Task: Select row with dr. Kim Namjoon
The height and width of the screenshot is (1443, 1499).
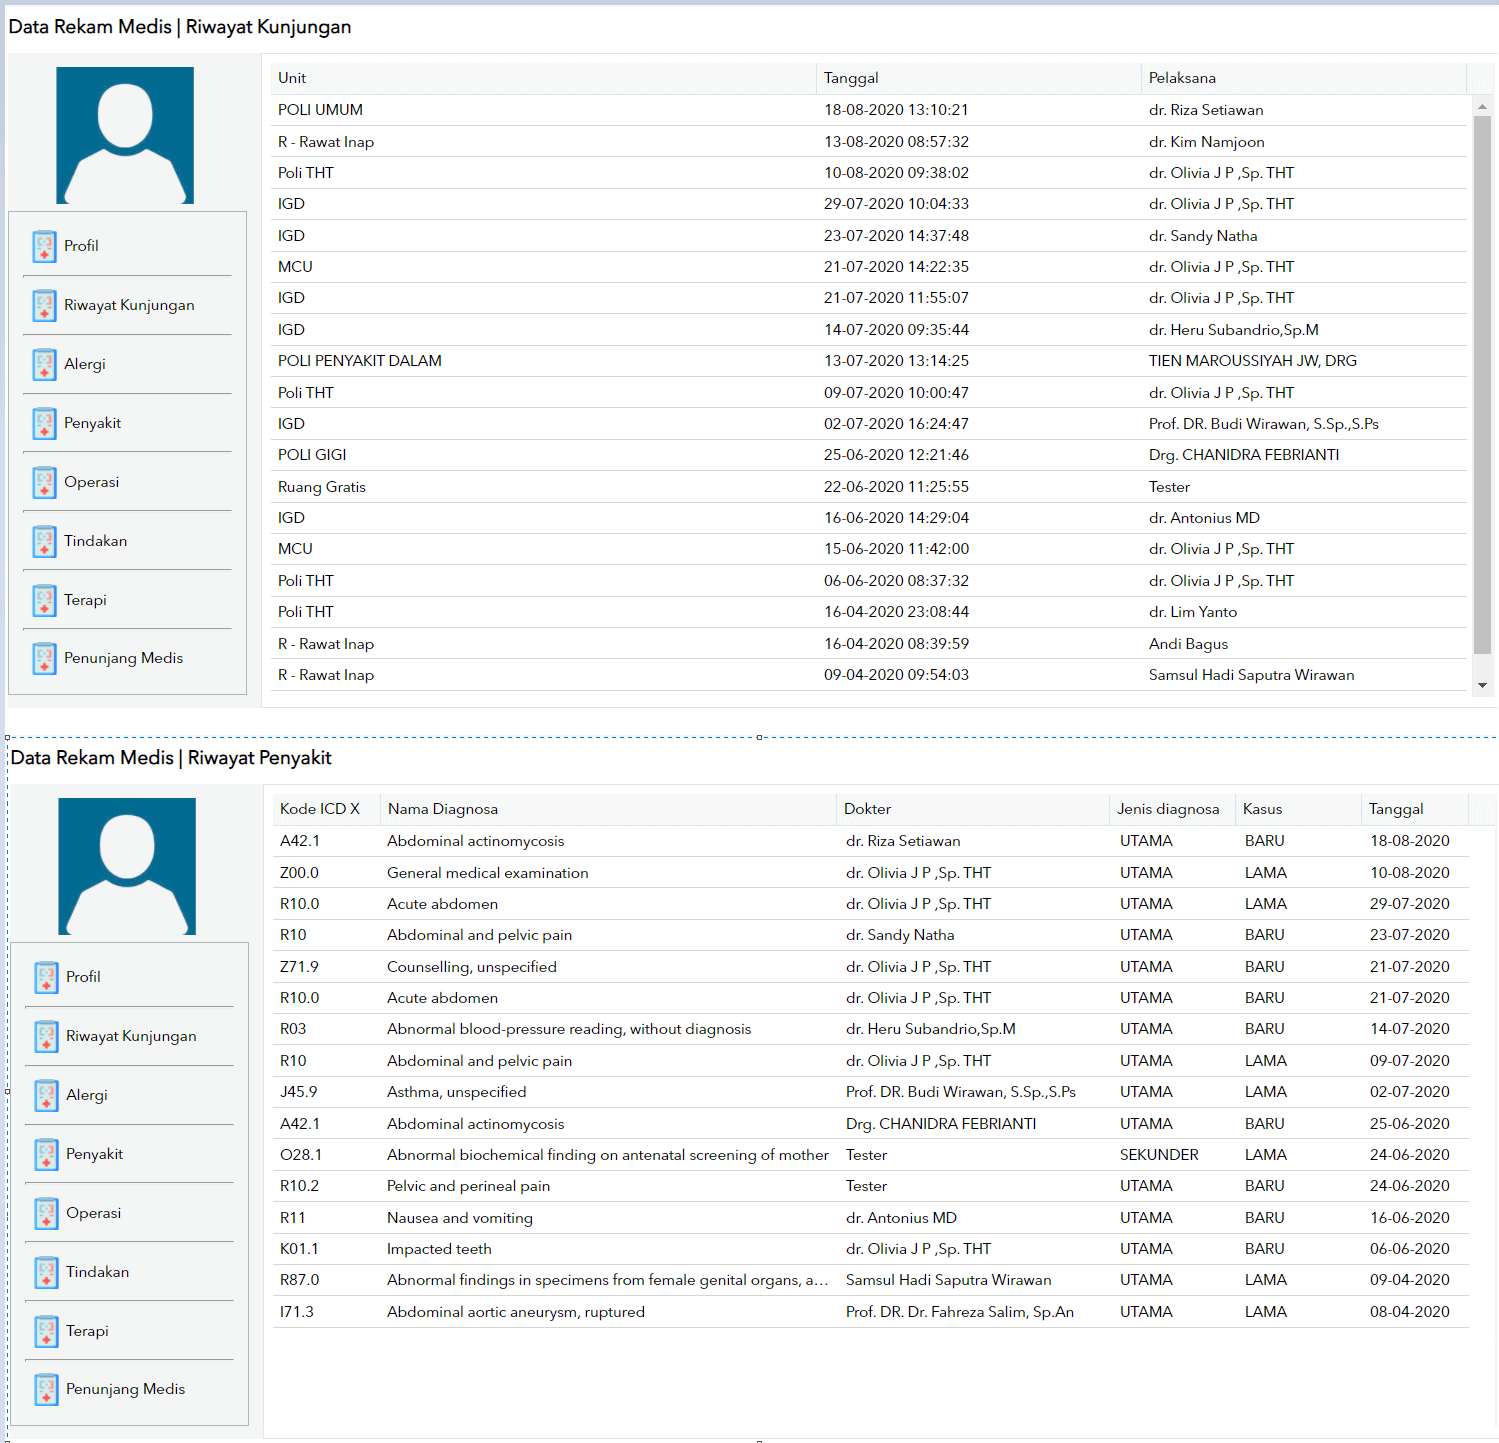Action: point(869,142)
